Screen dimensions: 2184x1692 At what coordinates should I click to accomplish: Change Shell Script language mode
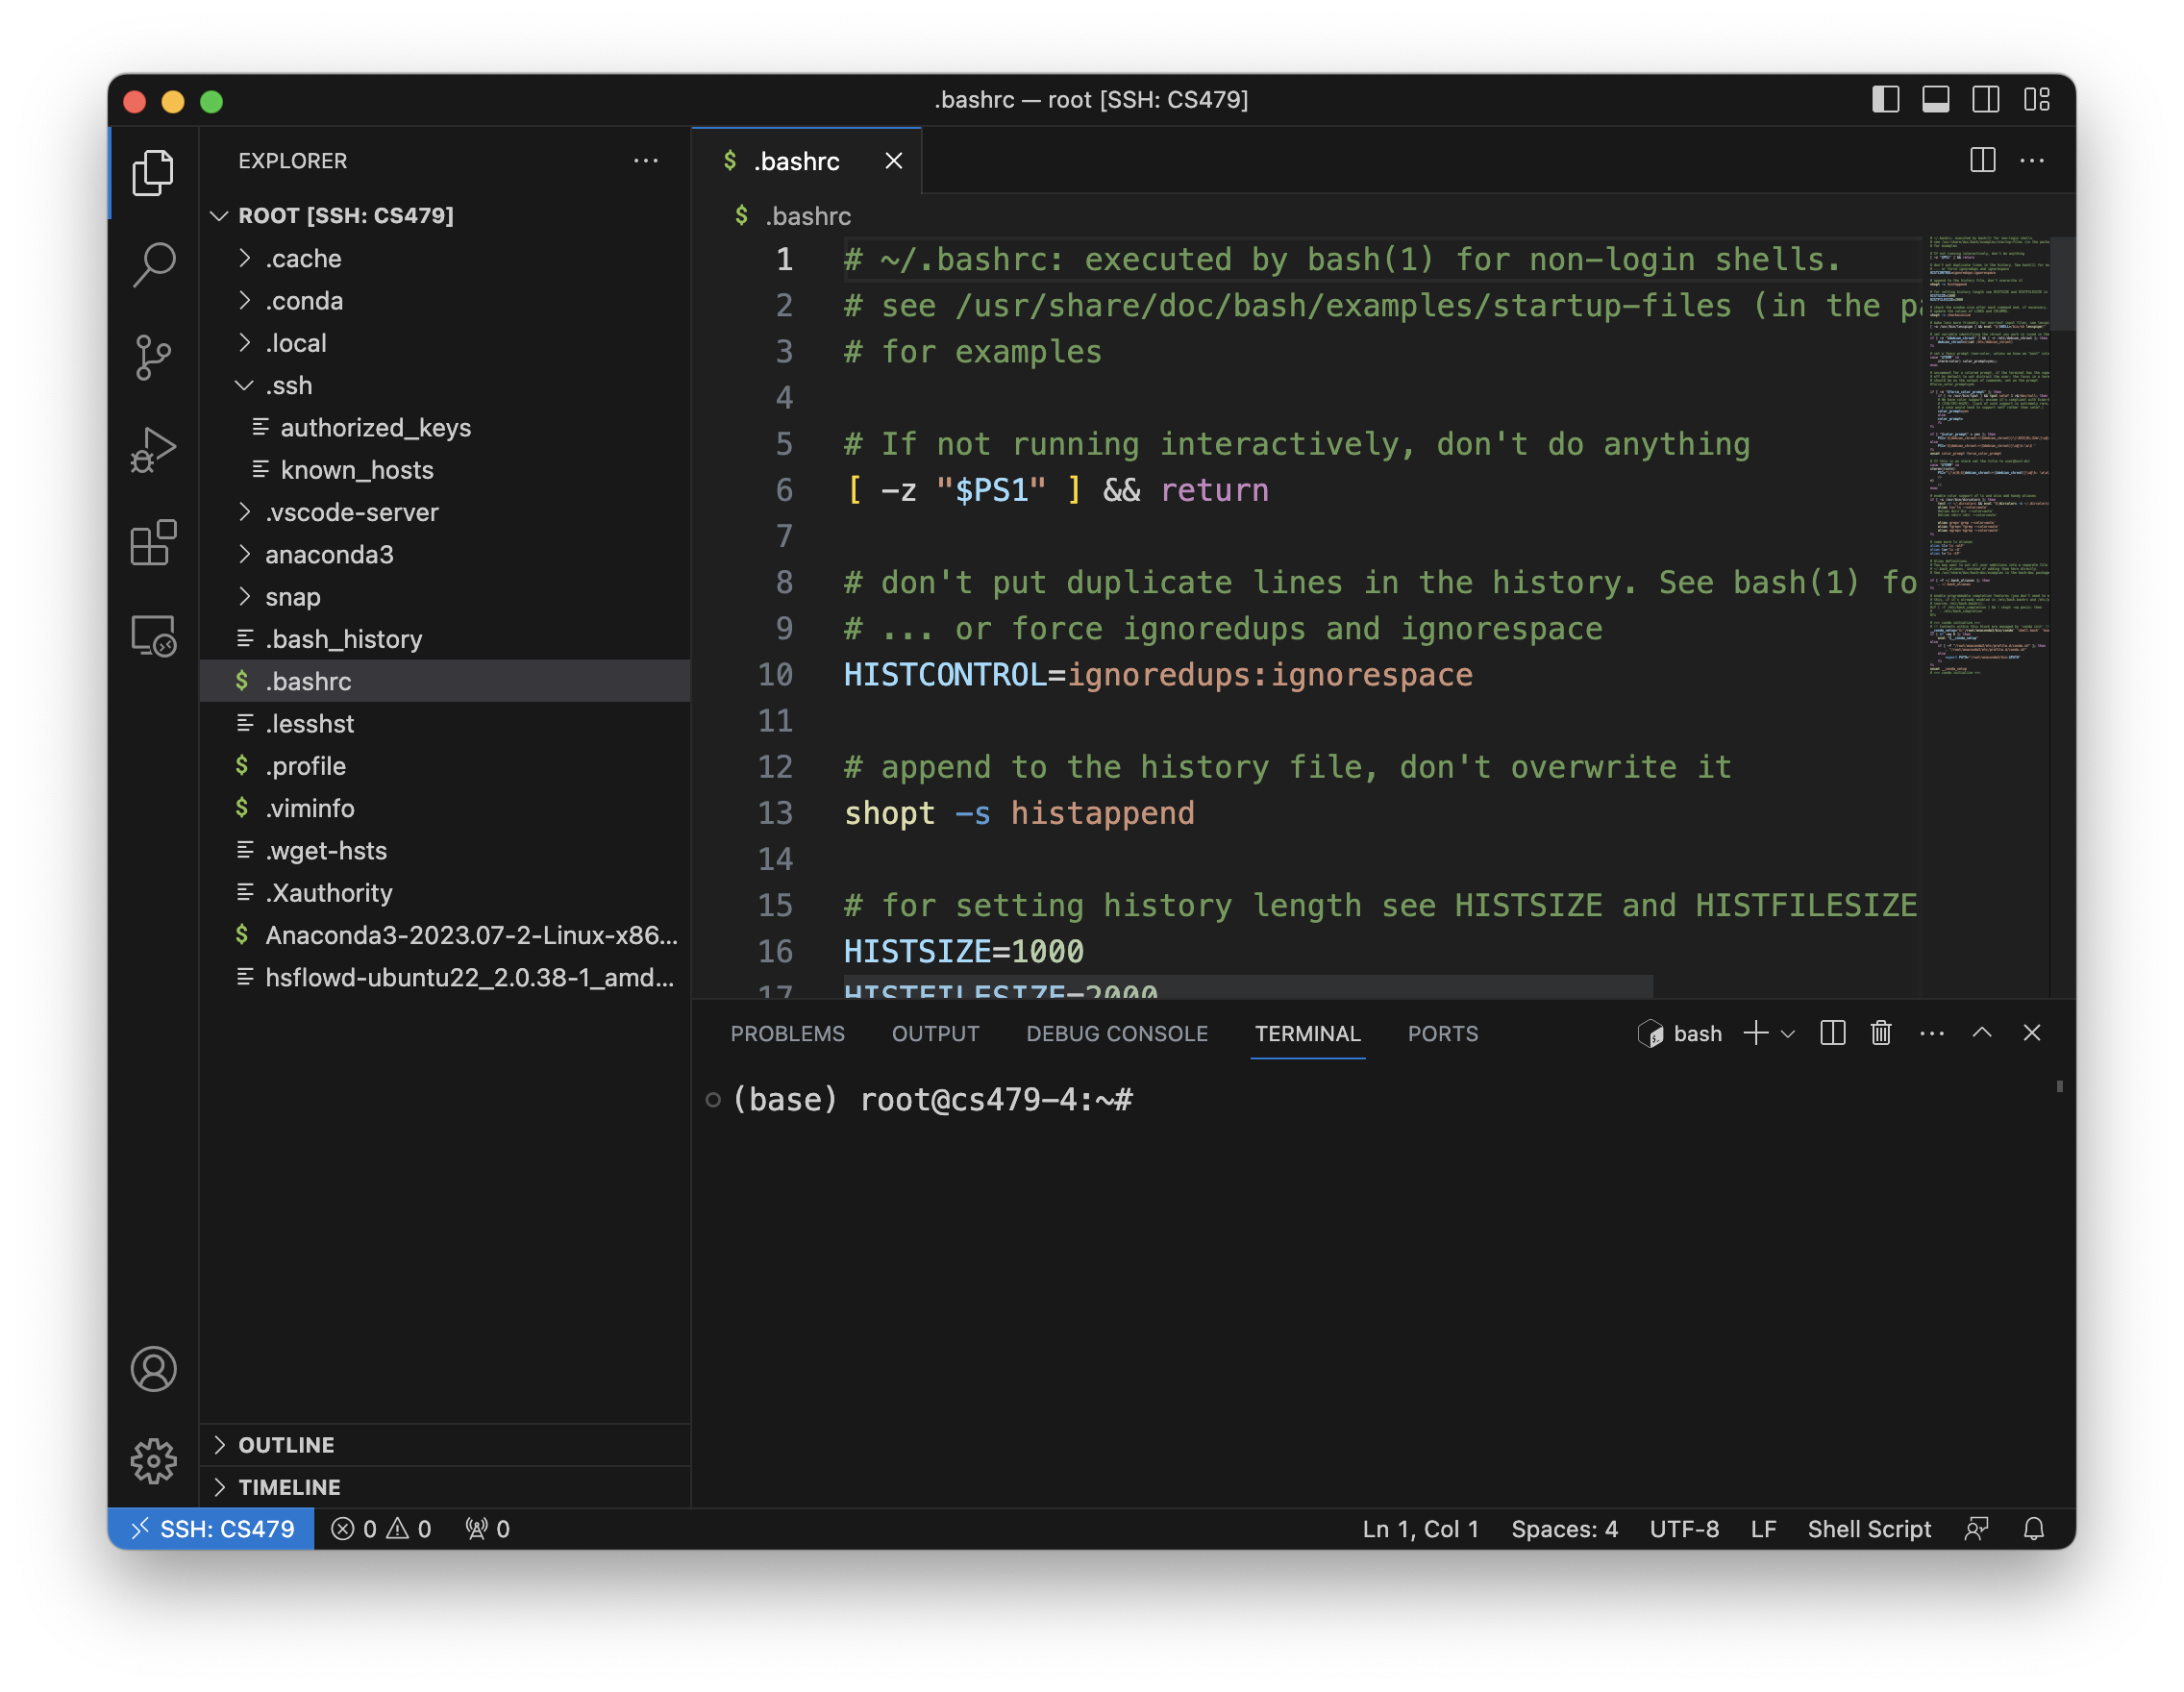tap(1868, 1529)
